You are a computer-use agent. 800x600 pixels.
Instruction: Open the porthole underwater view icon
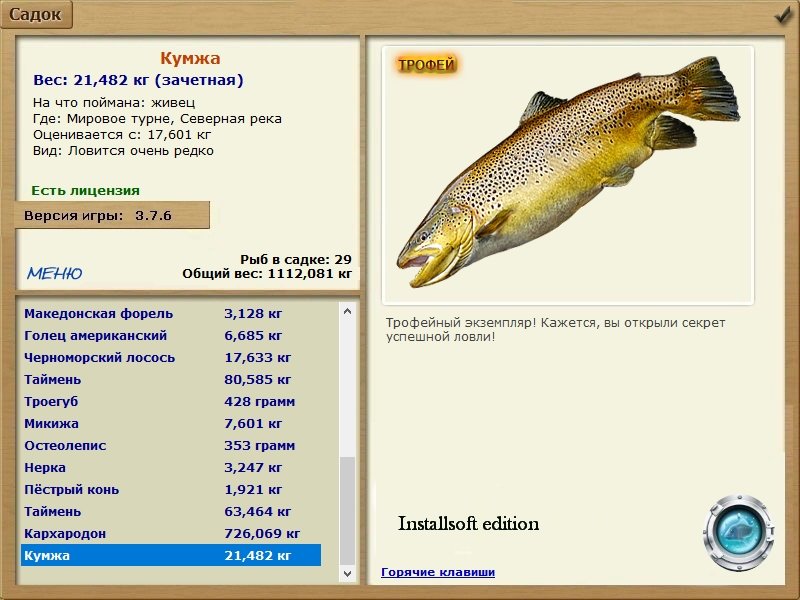(738, 532)
